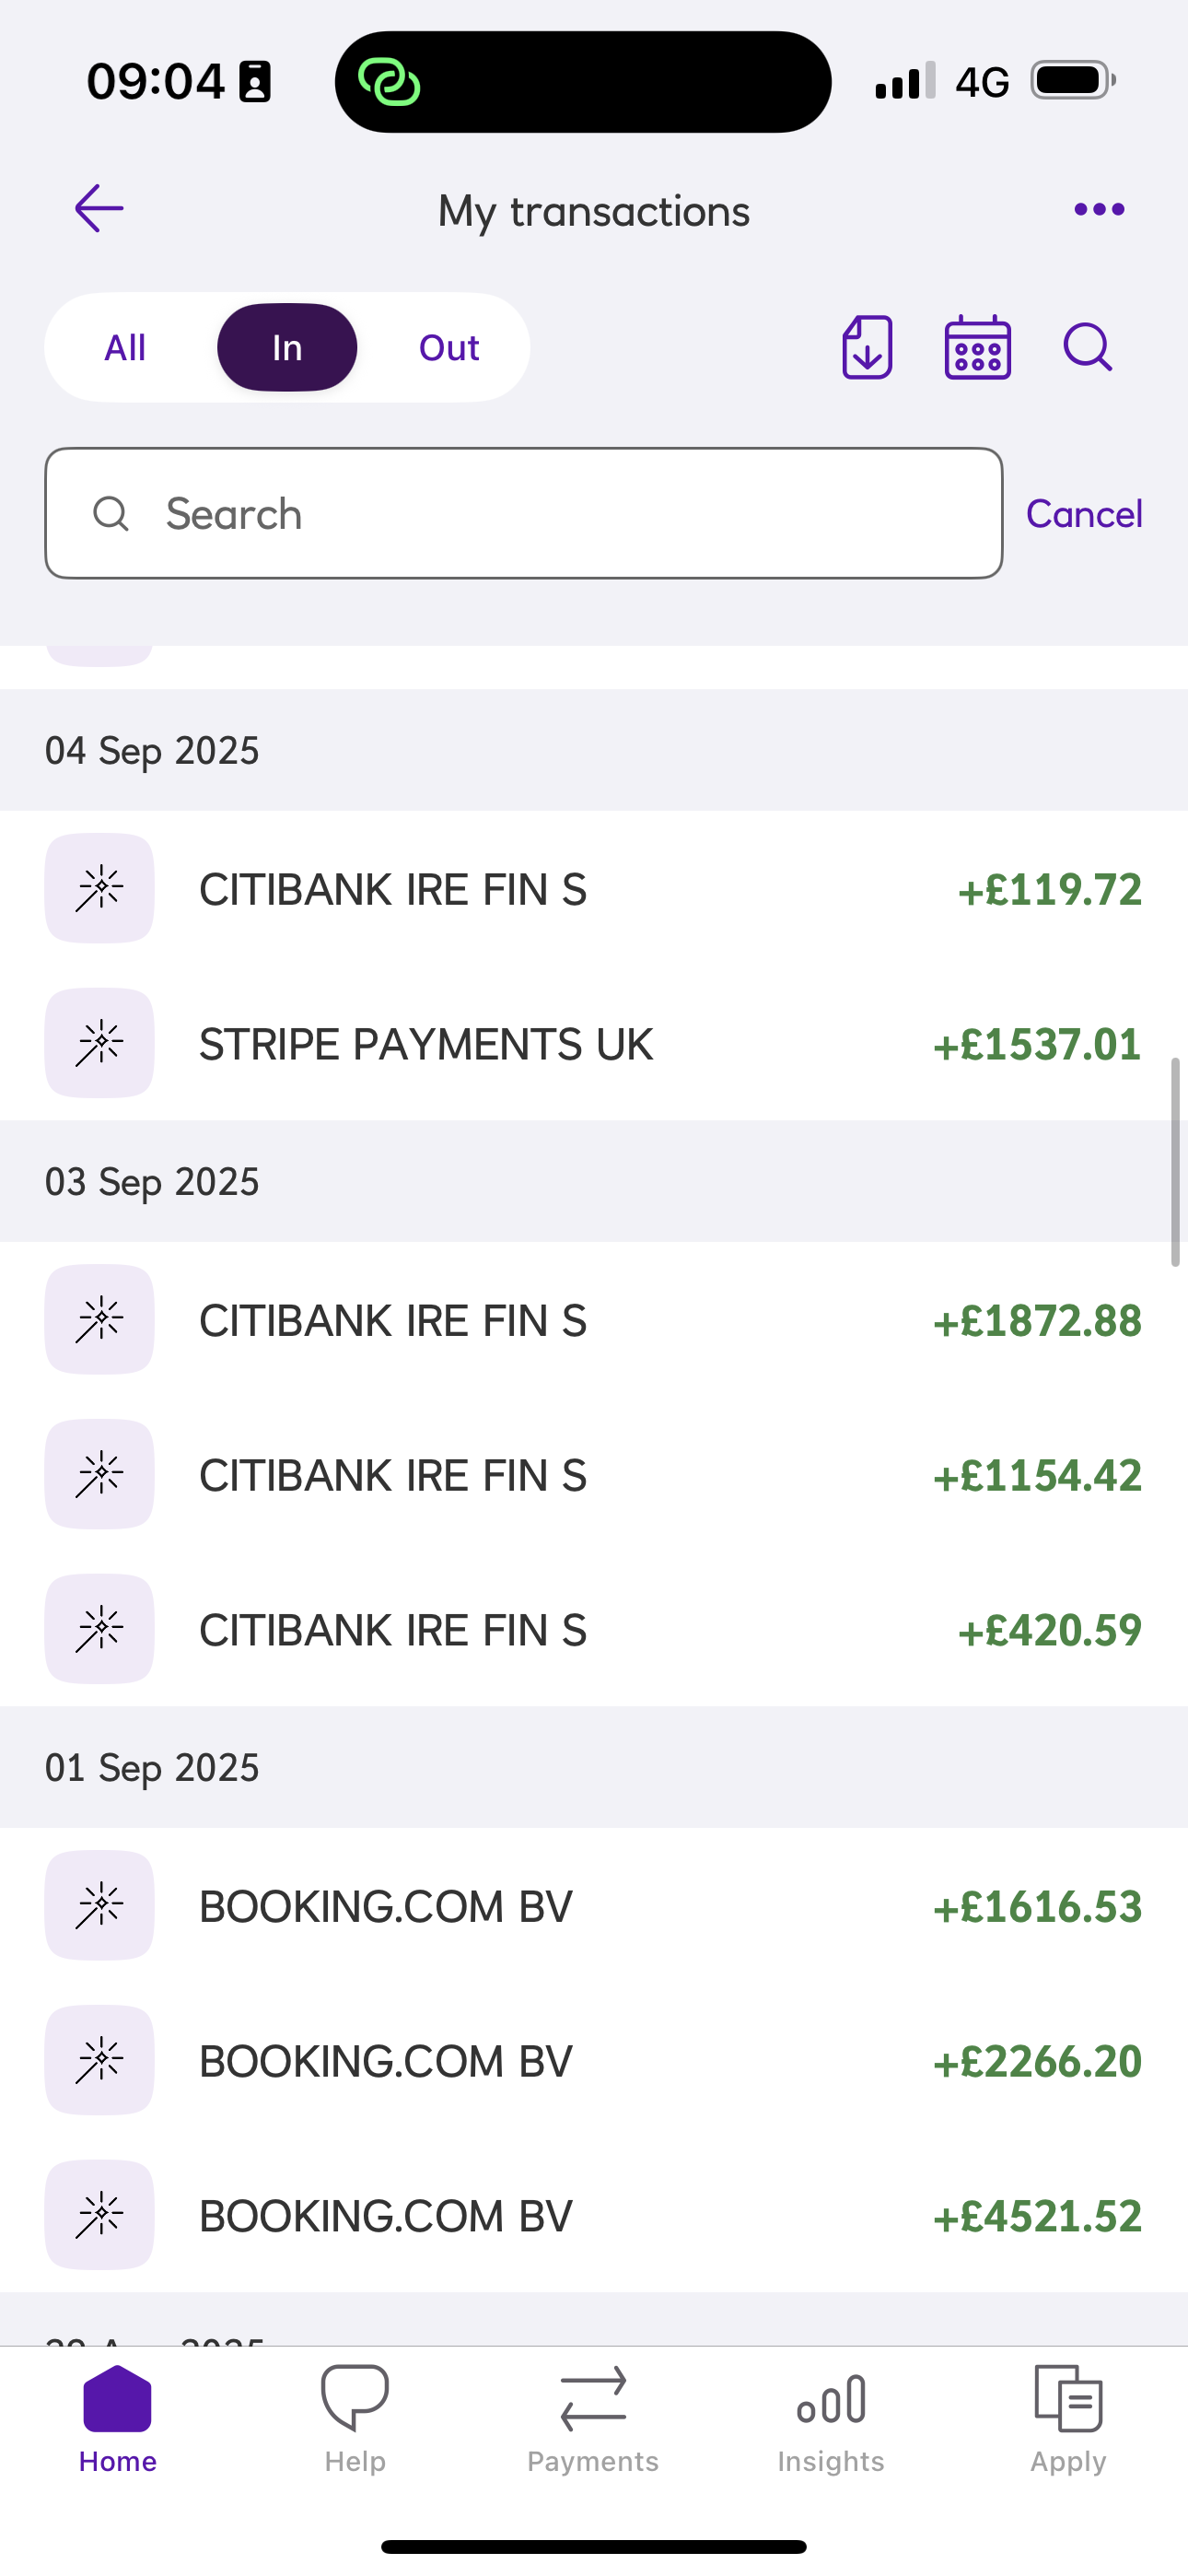Select the In transactions filter
1188x2576 pixels.
287,348
